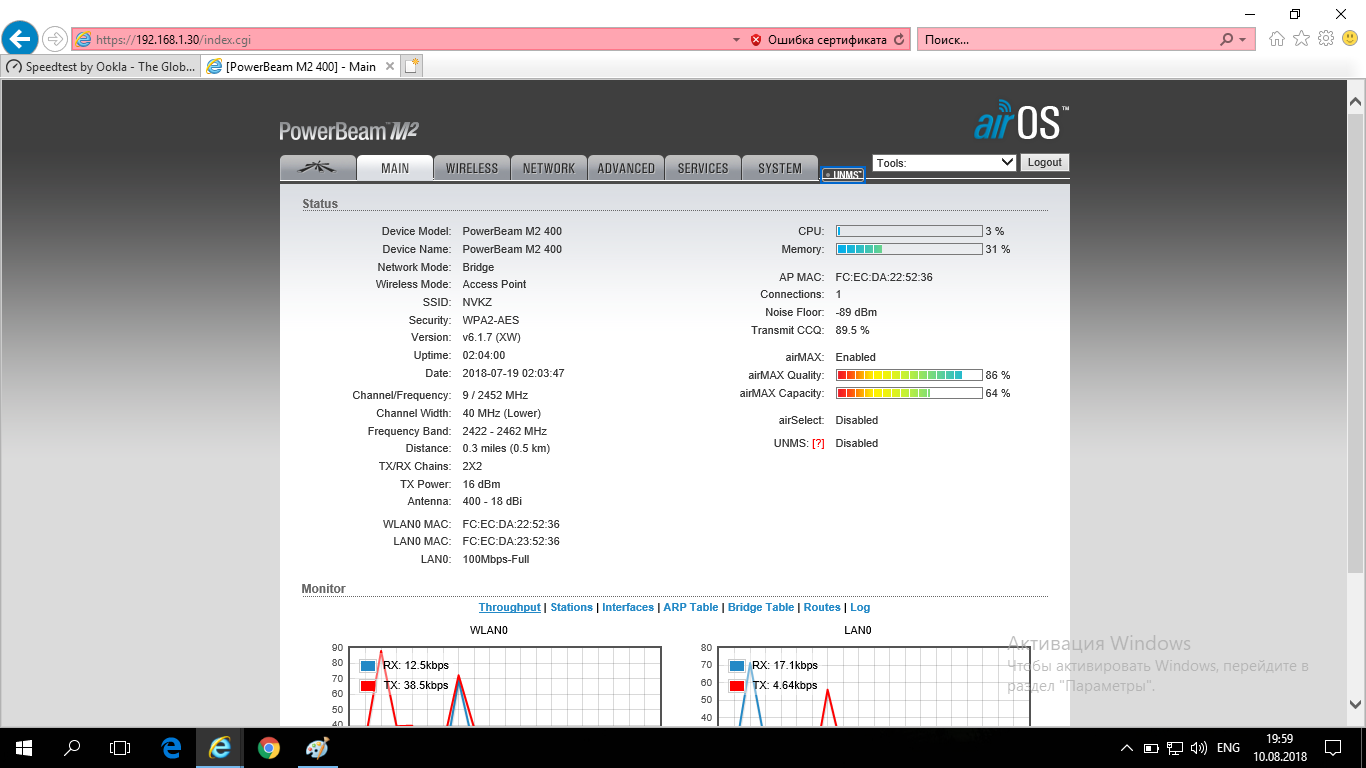Click the SSID value NVKZ
The height and width of the screenshot is (768, 1366).
pyautogui.click(x=477, y=302)
